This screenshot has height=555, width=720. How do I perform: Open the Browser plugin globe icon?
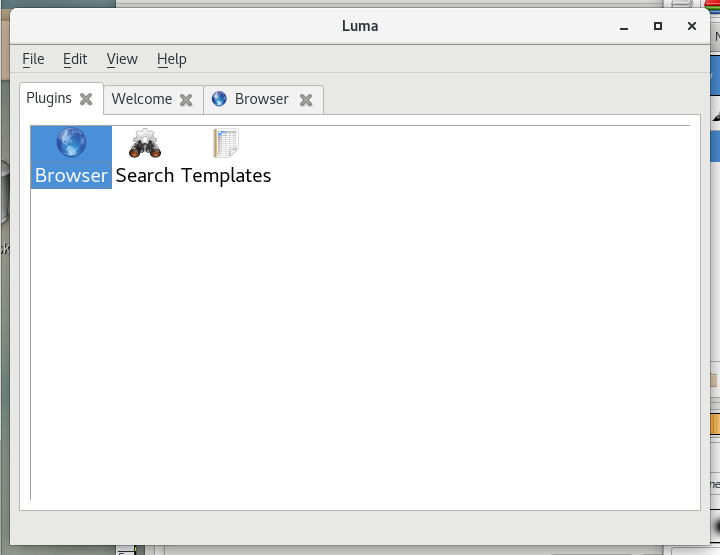(x=71, y=144)
